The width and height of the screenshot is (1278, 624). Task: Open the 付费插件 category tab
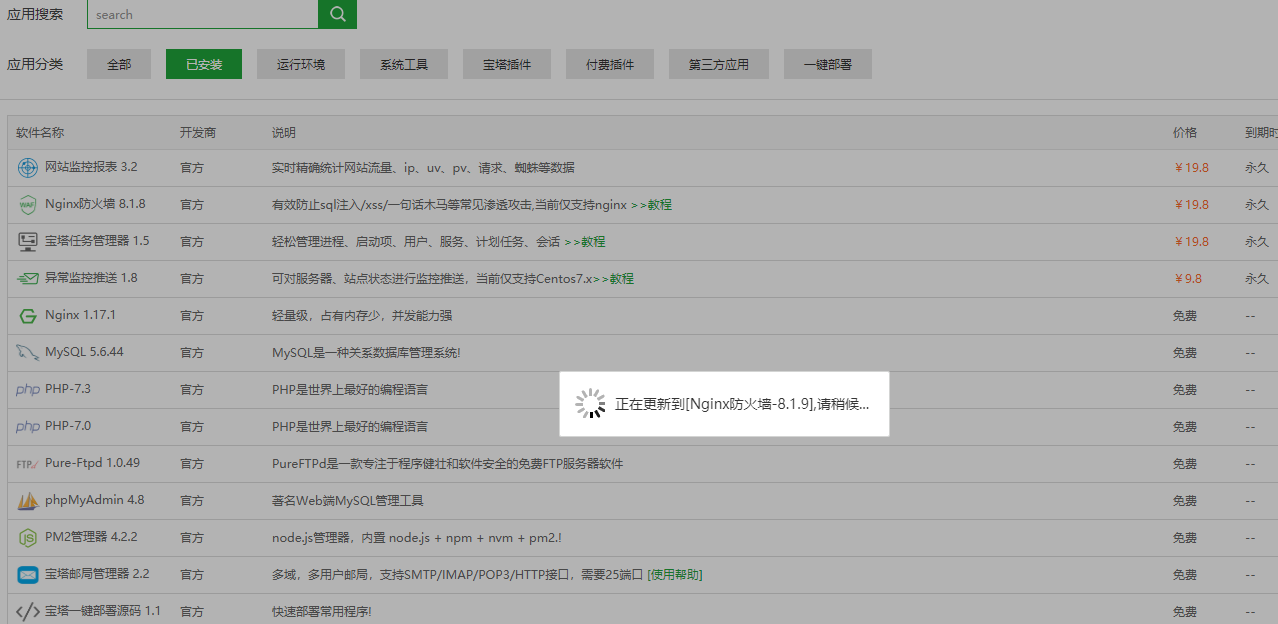610,64
